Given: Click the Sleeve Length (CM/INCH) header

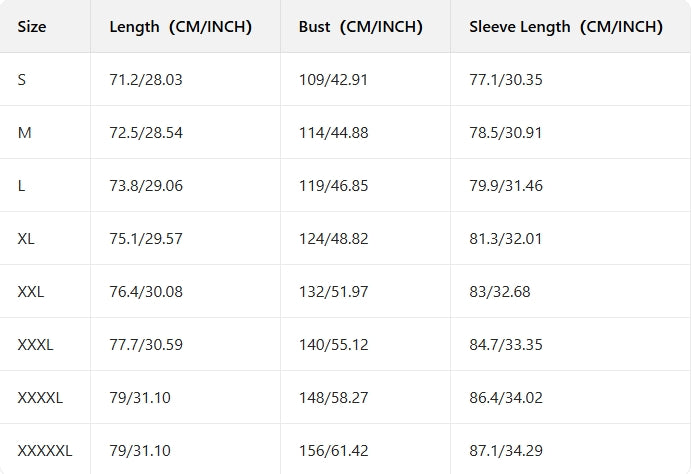Looking at the screenshot, I should (566, 27).
